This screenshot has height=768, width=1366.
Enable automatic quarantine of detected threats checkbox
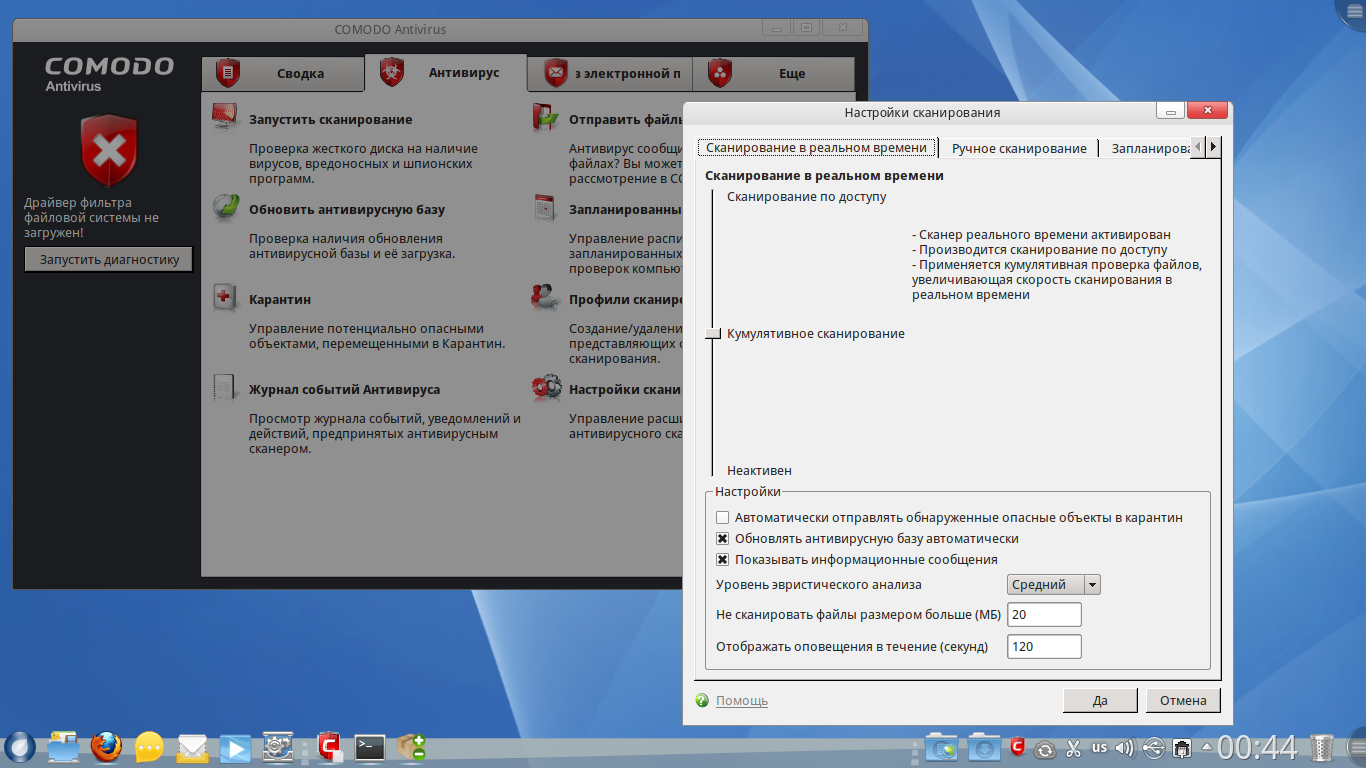click(723, 518)
